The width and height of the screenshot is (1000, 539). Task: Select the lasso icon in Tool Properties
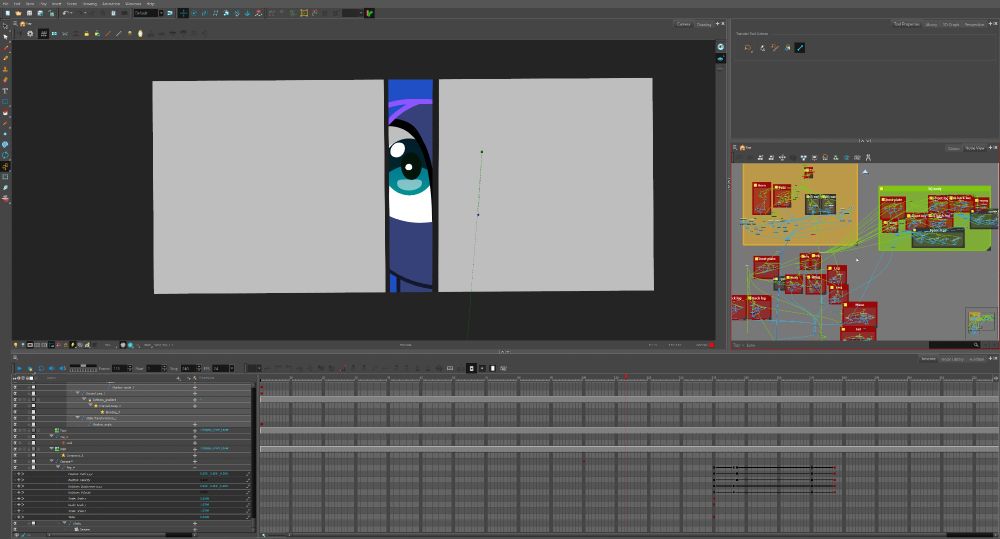pos(748,48)
